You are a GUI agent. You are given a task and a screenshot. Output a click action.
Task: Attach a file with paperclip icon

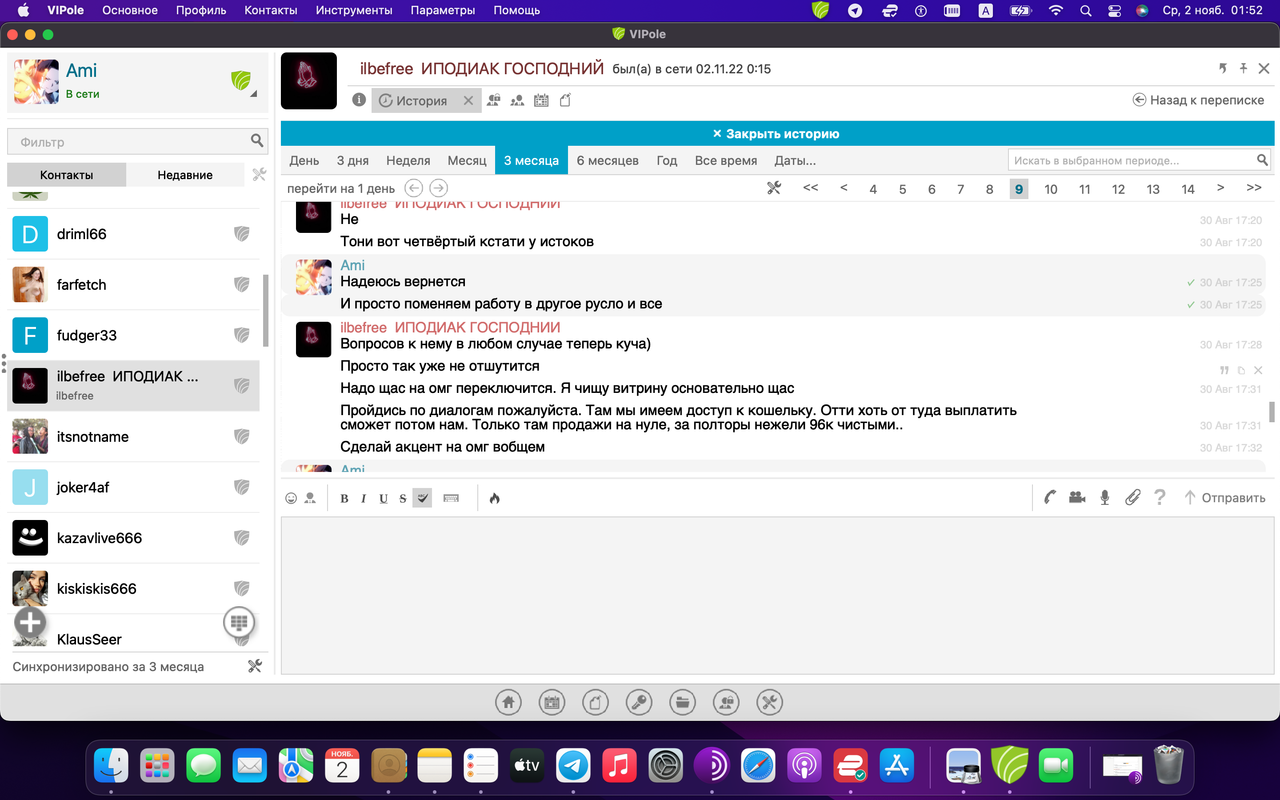tap(1132, 497)
